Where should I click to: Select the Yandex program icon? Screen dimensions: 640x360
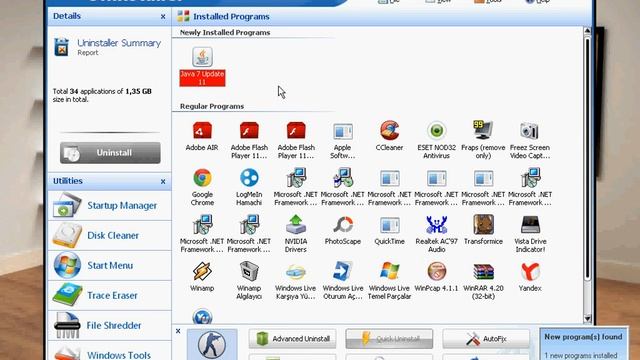[x=530, y=277]
